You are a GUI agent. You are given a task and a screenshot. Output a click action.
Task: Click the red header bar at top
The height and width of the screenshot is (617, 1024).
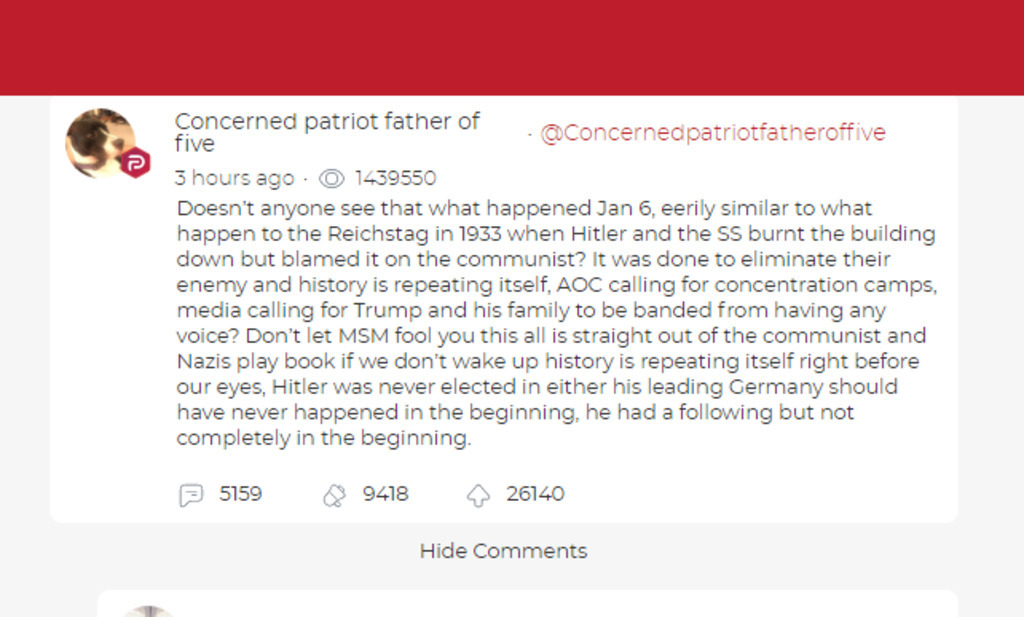(512, 47)
